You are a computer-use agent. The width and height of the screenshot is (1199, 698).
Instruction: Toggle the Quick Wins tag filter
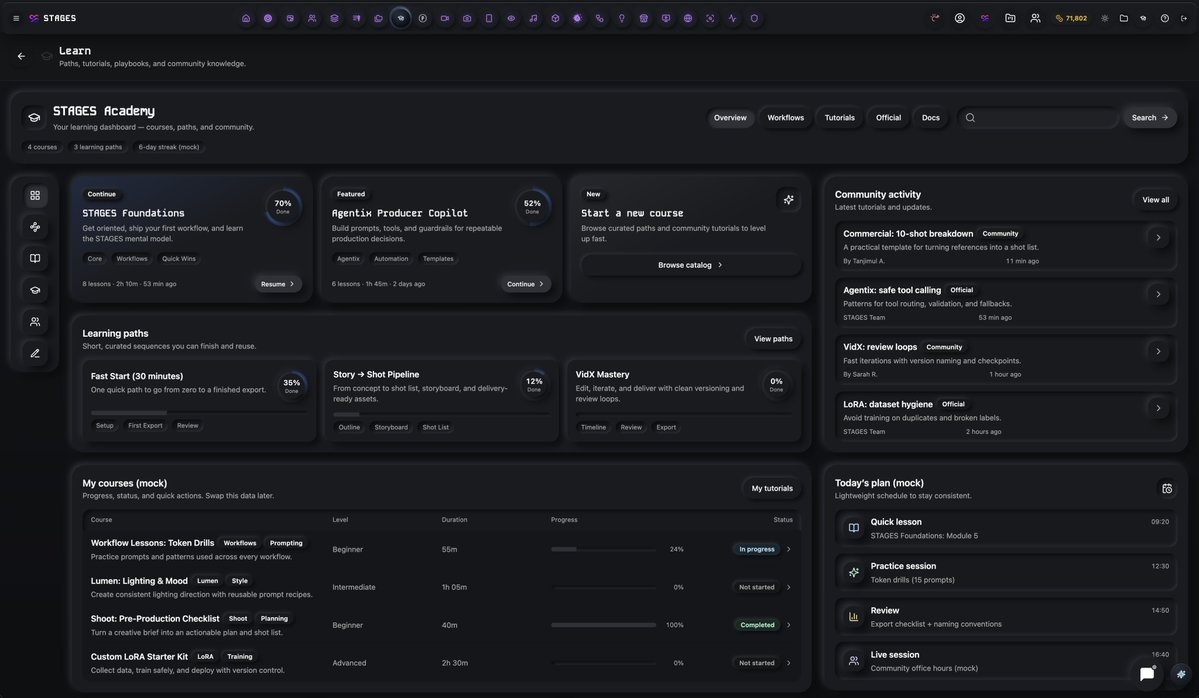coord(178,256)
